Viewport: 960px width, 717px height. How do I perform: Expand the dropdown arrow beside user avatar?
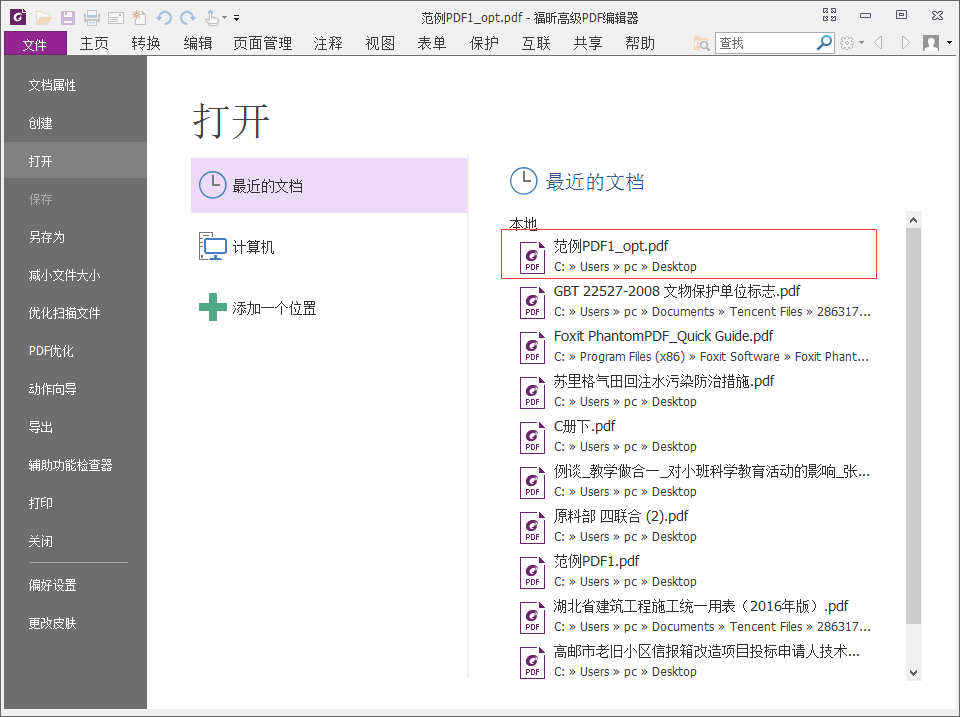click(949, 43)
